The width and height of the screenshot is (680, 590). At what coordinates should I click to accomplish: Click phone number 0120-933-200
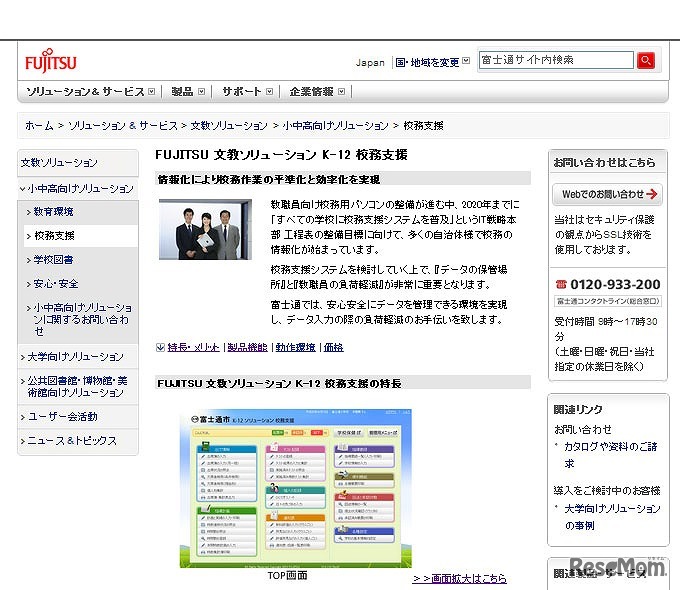tap(615, 285)
